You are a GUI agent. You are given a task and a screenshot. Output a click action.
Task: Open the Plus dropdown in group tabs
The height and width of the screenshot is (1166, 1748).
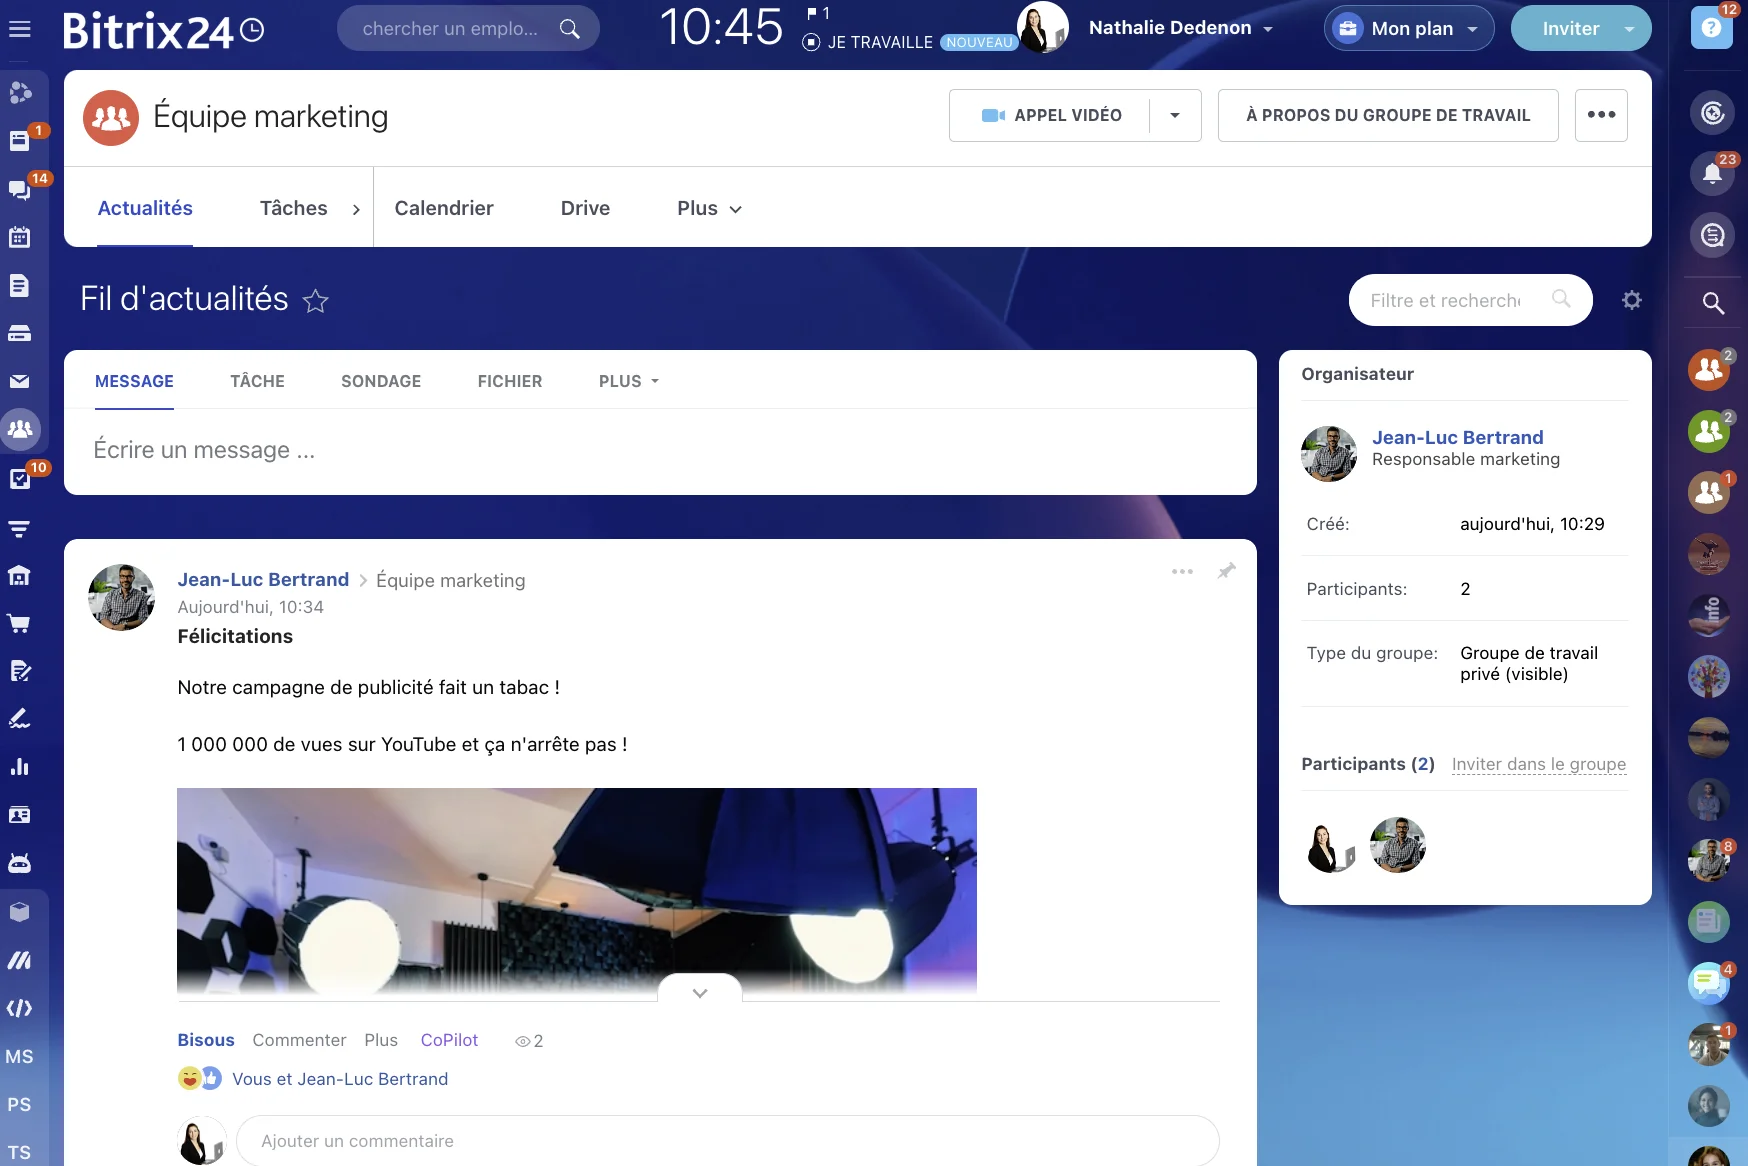click(x=709, y=208)
